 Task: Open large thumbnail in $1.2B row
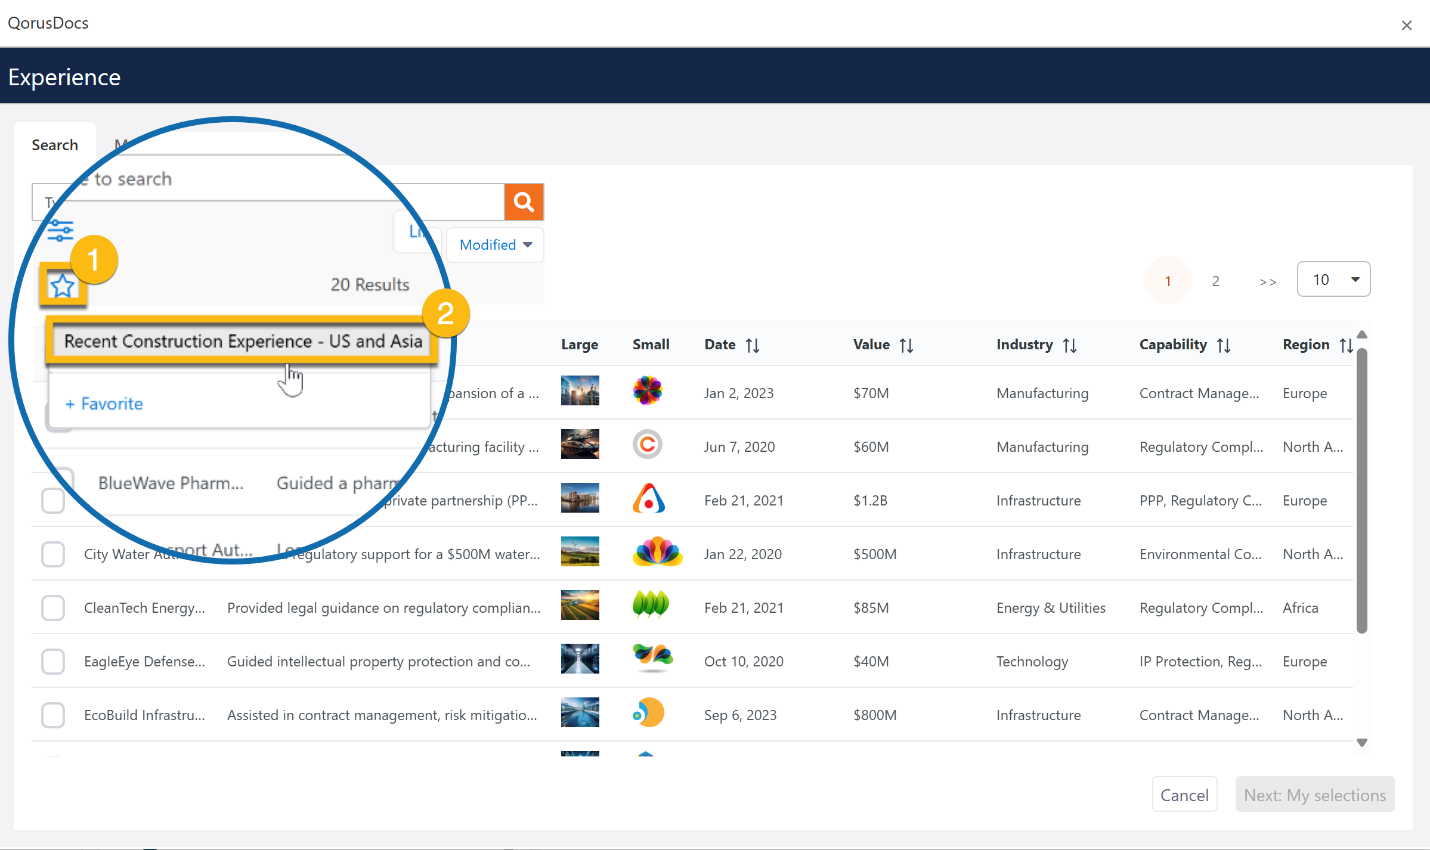click(580, 498)
